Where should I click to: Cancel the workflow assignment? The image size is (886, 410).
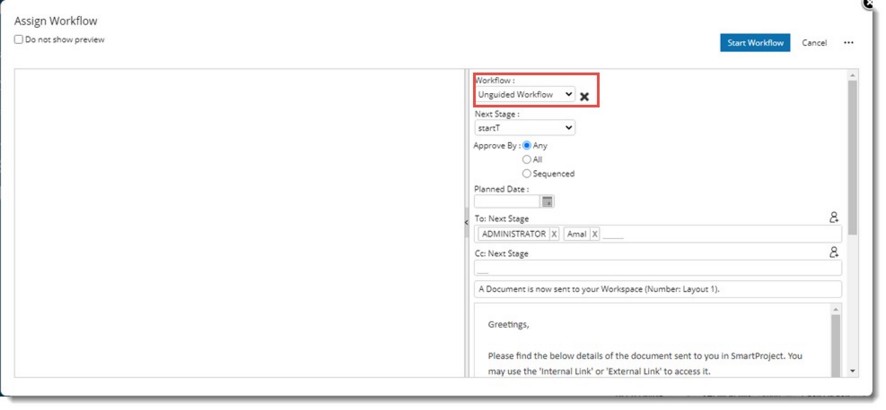814,43
